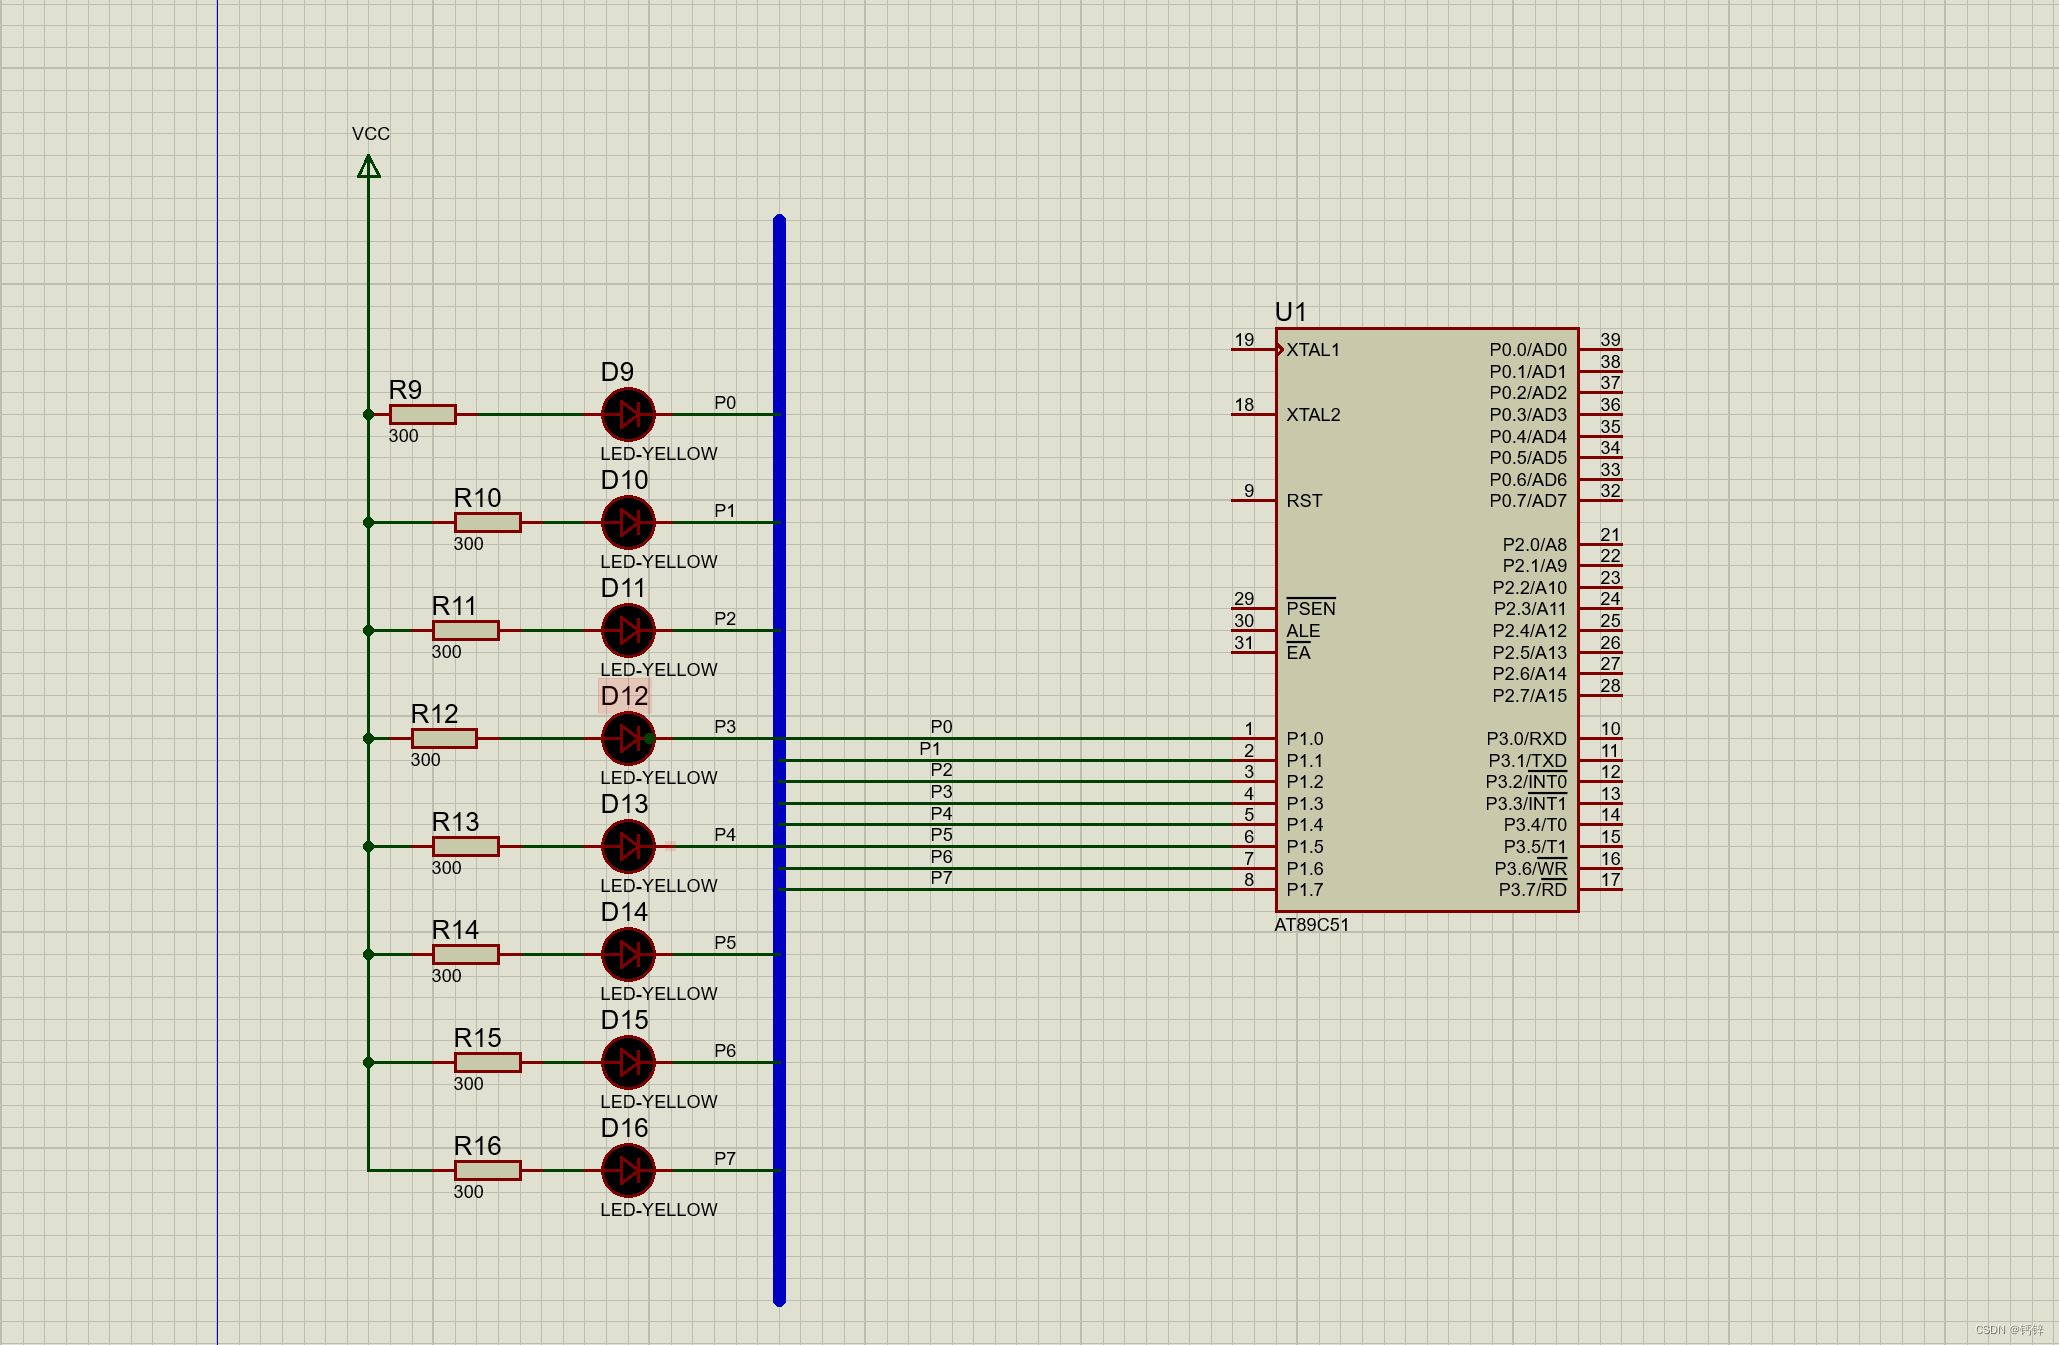The width and height of the screenshot is (2059, 1345).
Task: Select resistor R9 body
Action: (423, 414)
